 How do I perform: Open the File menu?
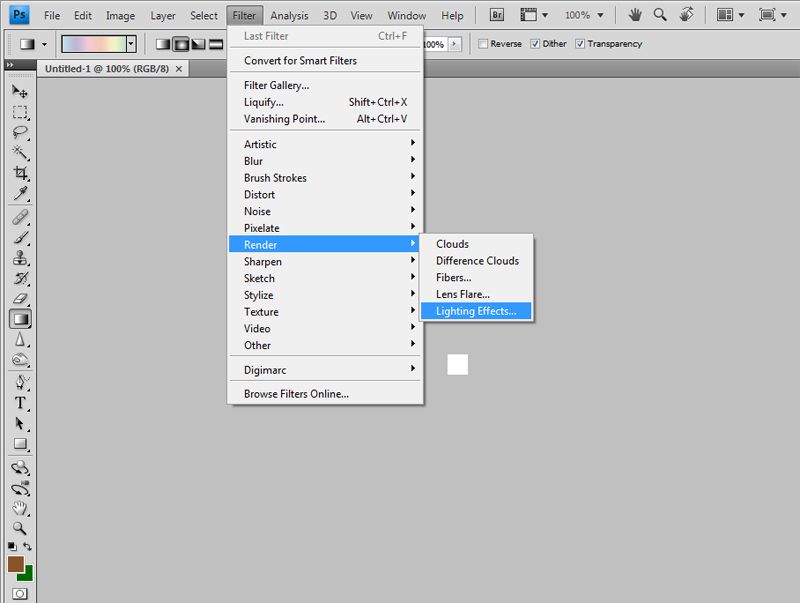point(52,16)
